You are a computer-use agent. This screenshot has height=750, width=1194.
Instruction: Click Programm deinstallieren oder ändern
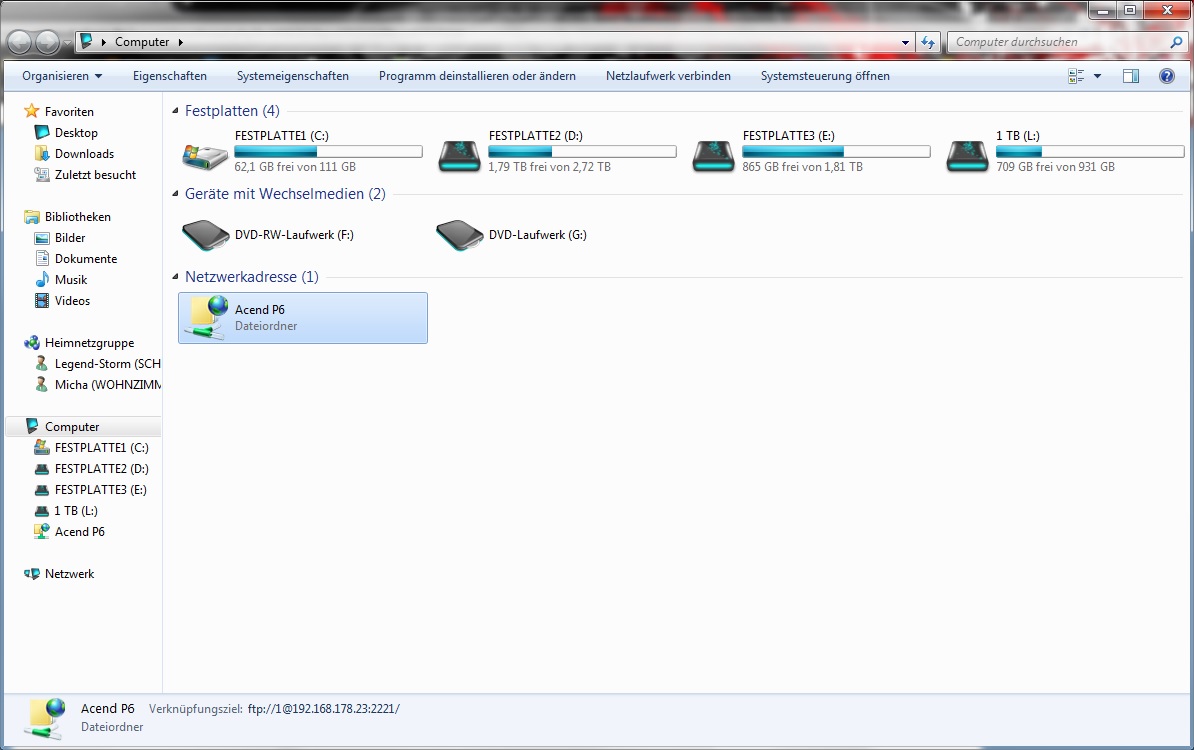[477, 76]
